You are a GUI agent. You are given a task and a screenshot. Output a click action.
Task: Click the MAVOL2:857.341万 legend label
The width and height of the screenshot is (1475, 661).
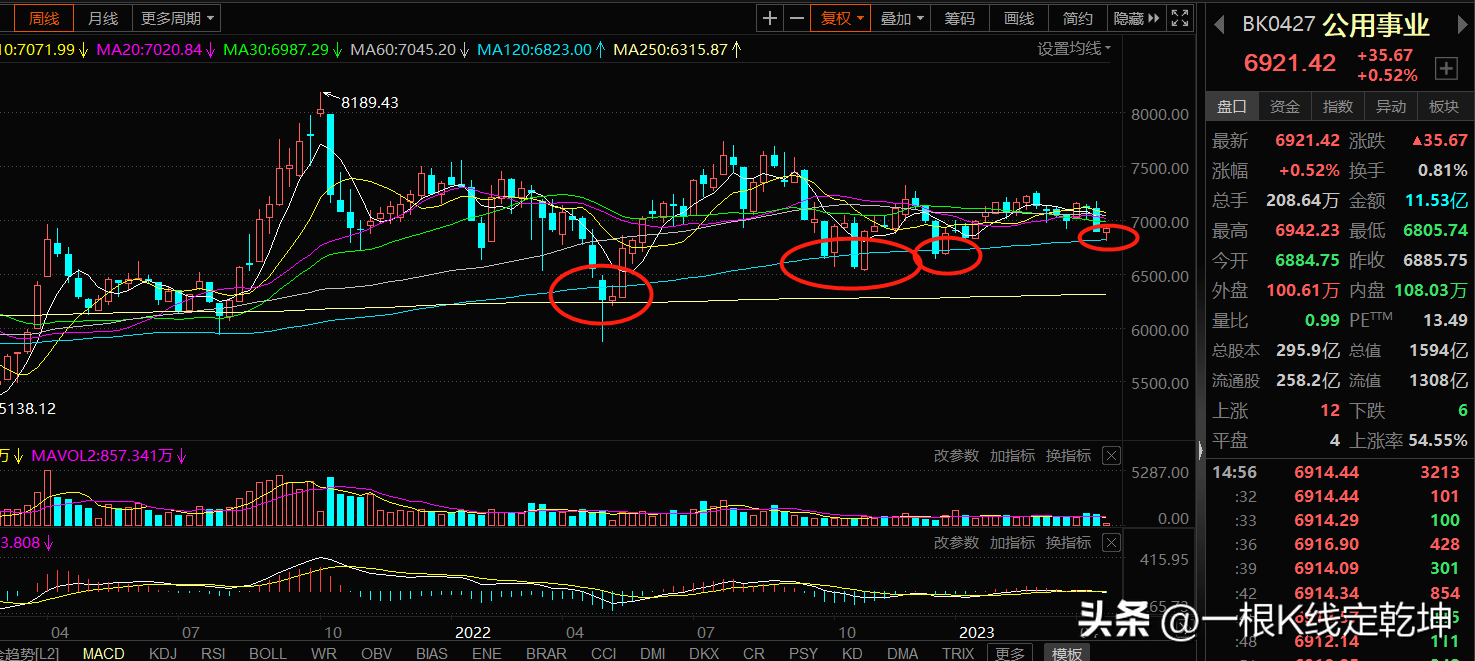(x=102, y=456)
